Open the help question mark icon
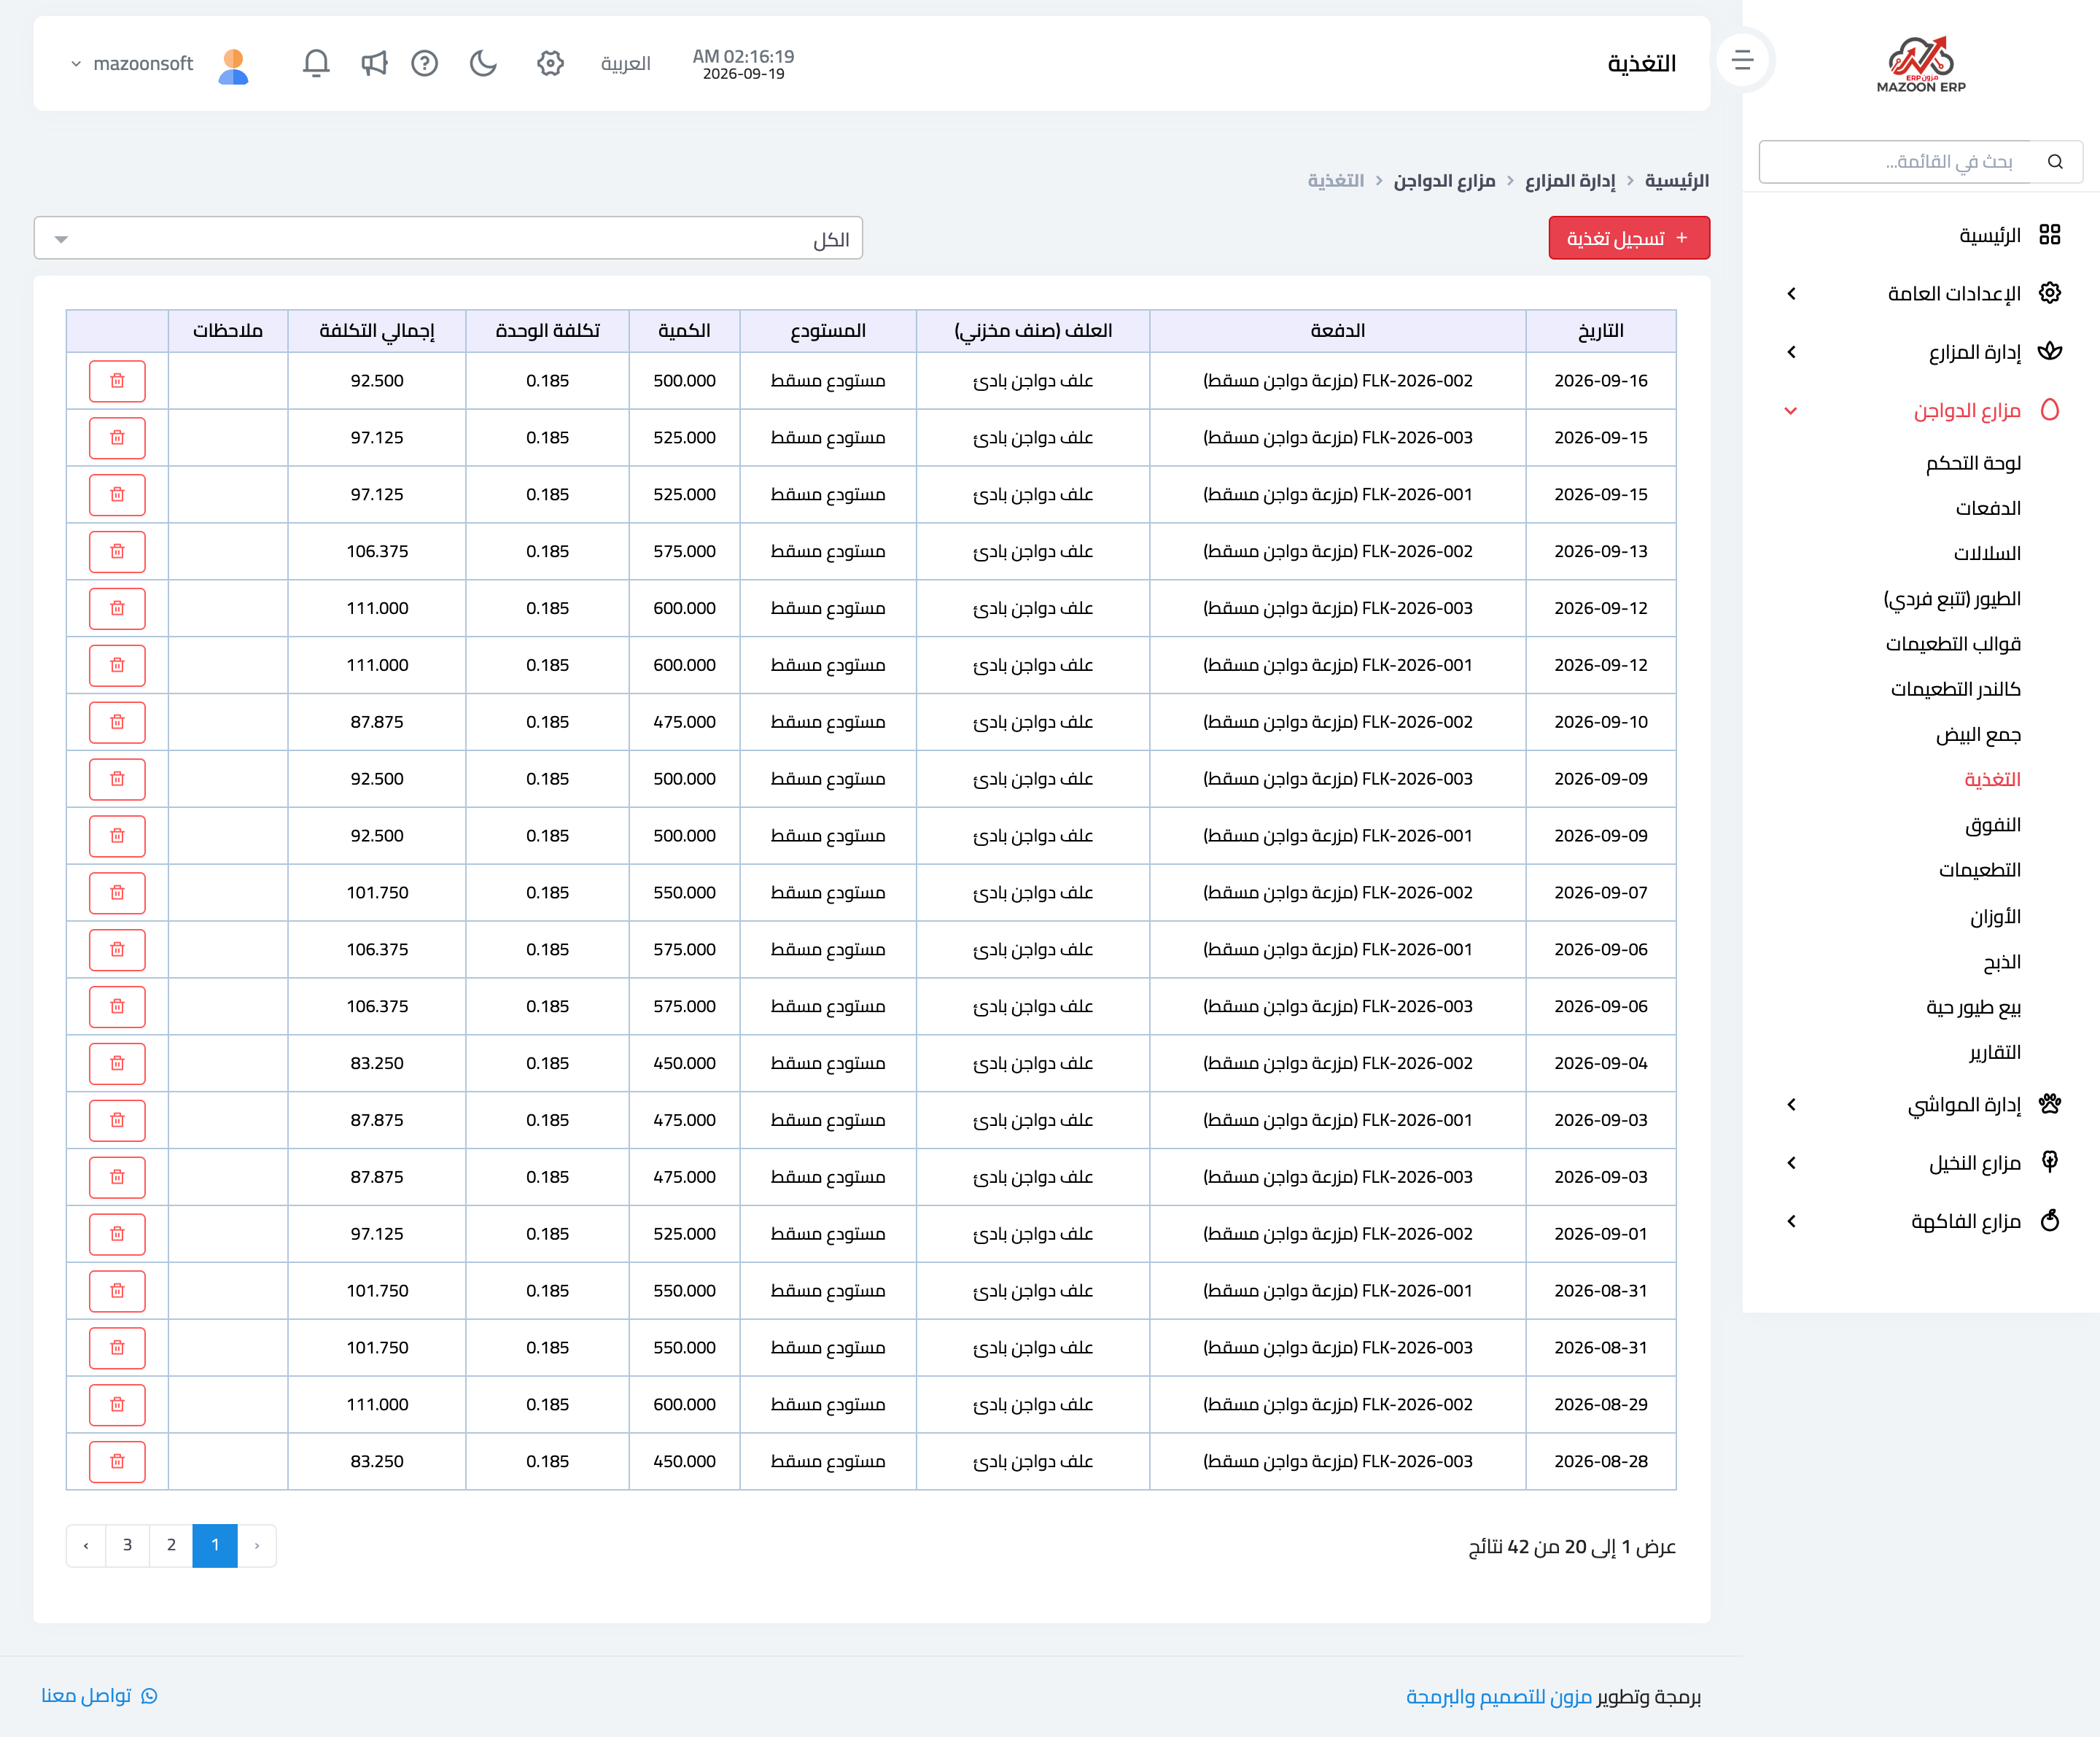The image size is (2100, 1737). [x=425, y=63]
